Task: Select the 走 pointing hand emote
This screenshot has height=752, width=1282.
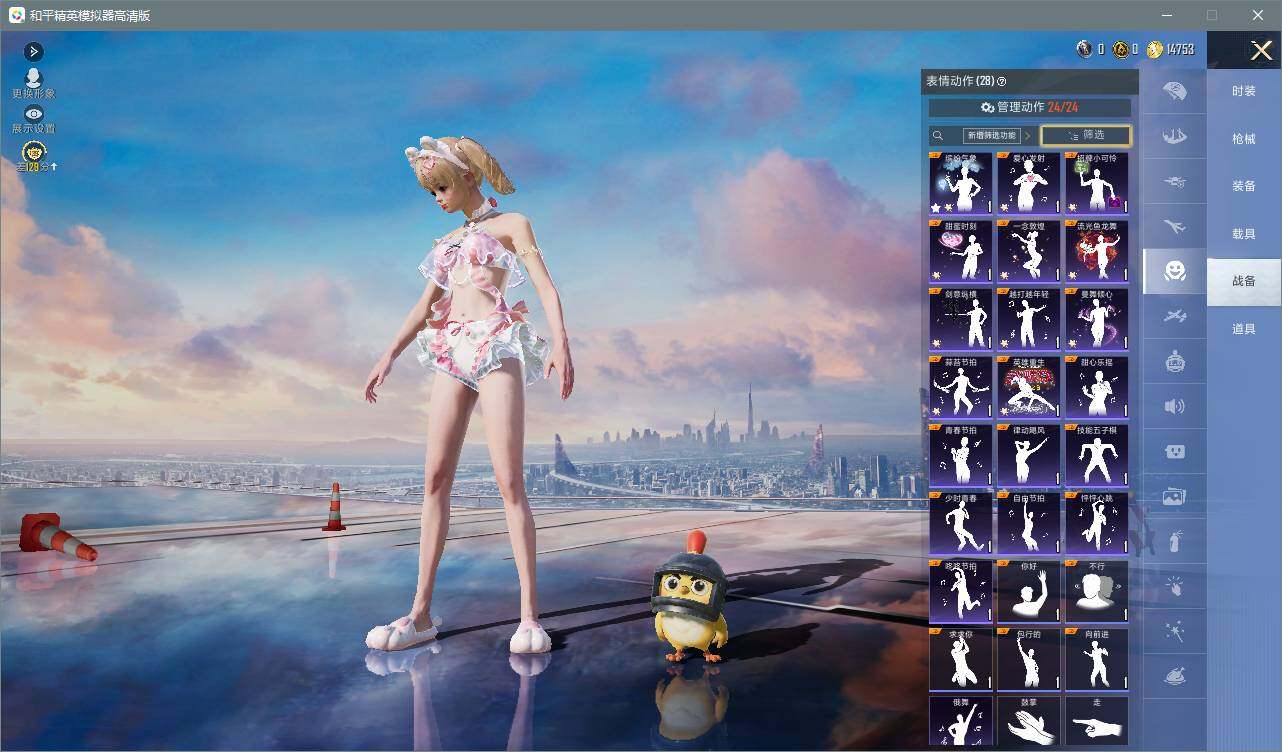Action: pyautogui.click(x=1096, y=720)
